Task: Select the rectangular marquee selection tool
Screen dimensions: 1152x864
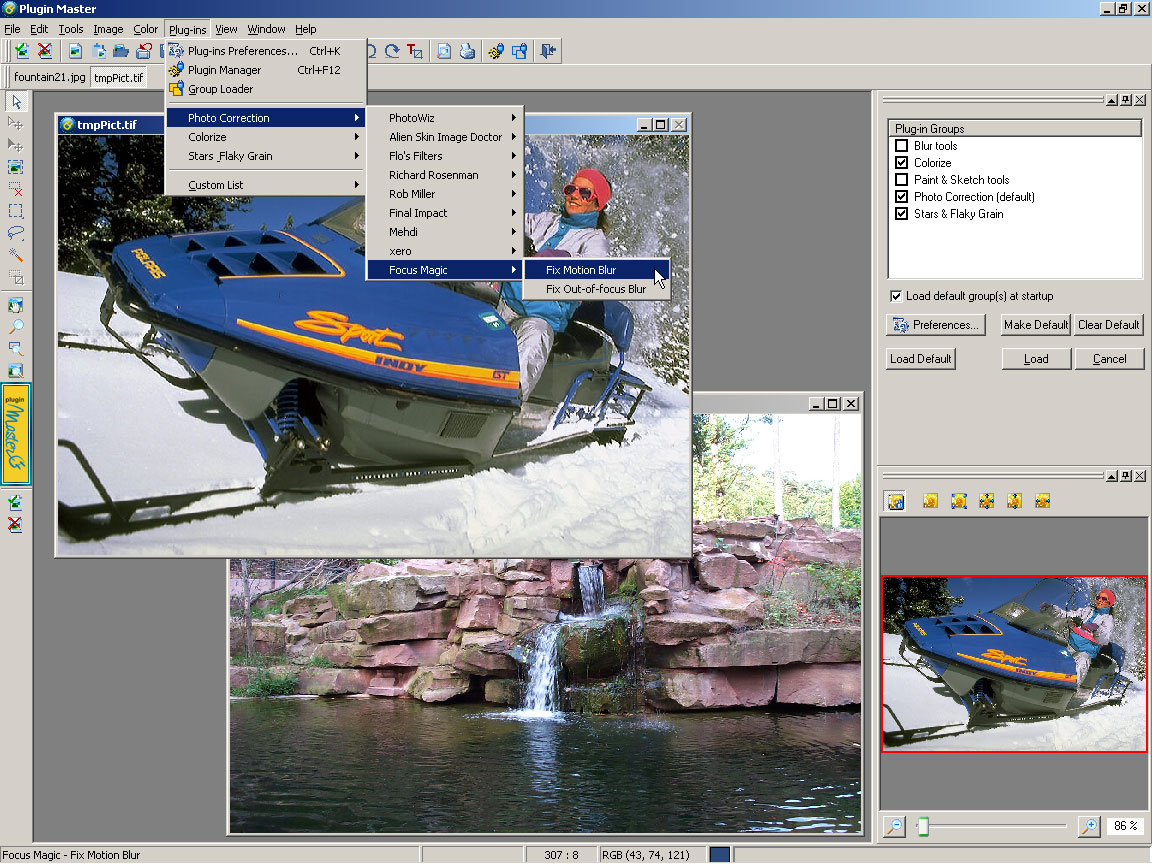Action: click(x=16, y=211)
